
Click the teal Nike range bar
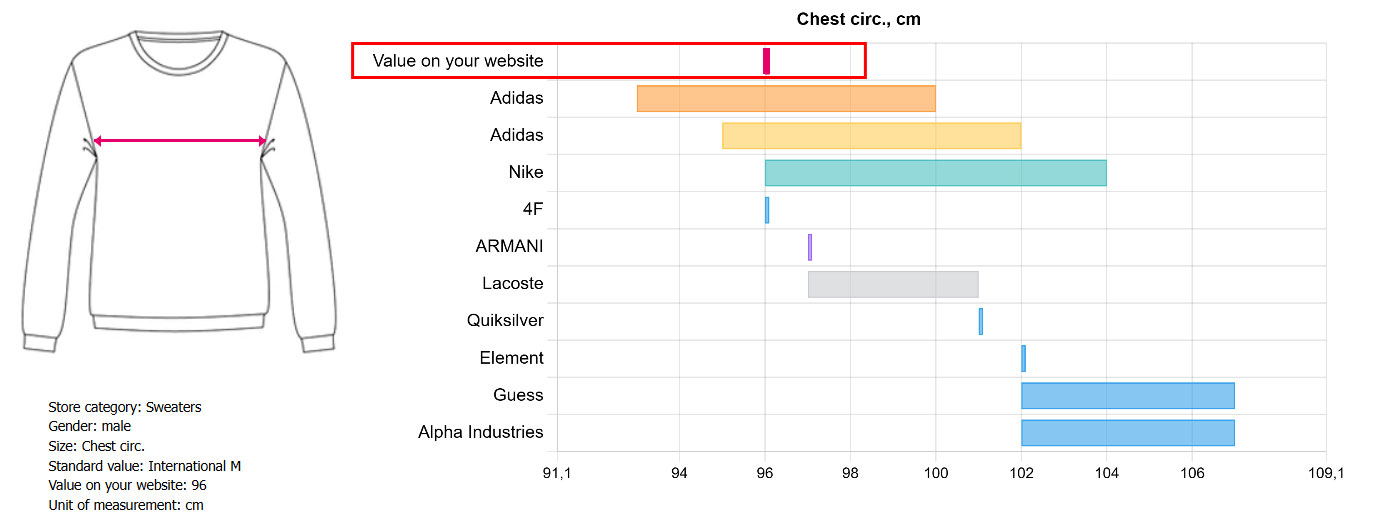(x=936, y=172)
